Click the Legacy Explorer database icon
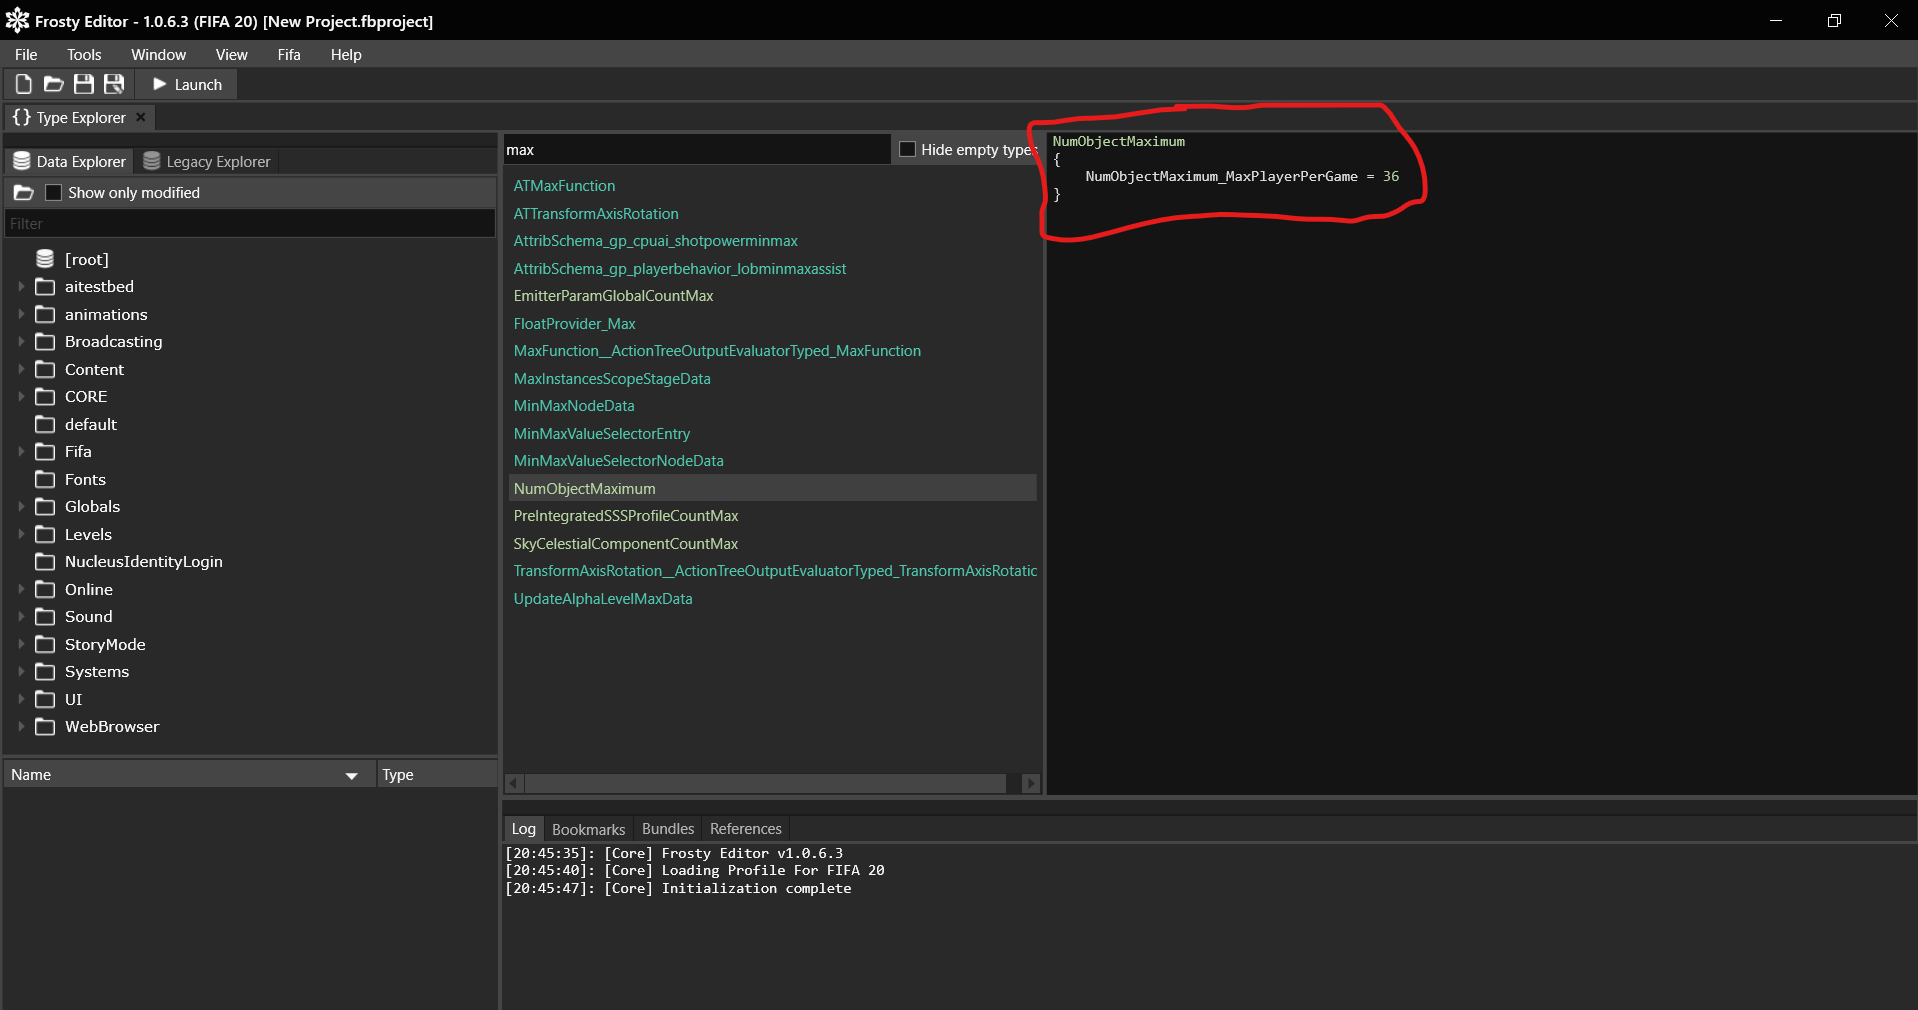 point(152,161)
